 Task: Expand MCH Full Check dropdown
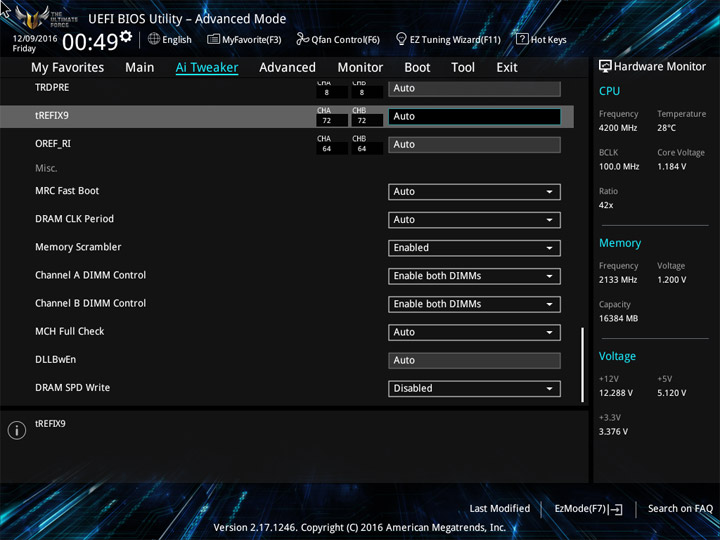[474, 332]
